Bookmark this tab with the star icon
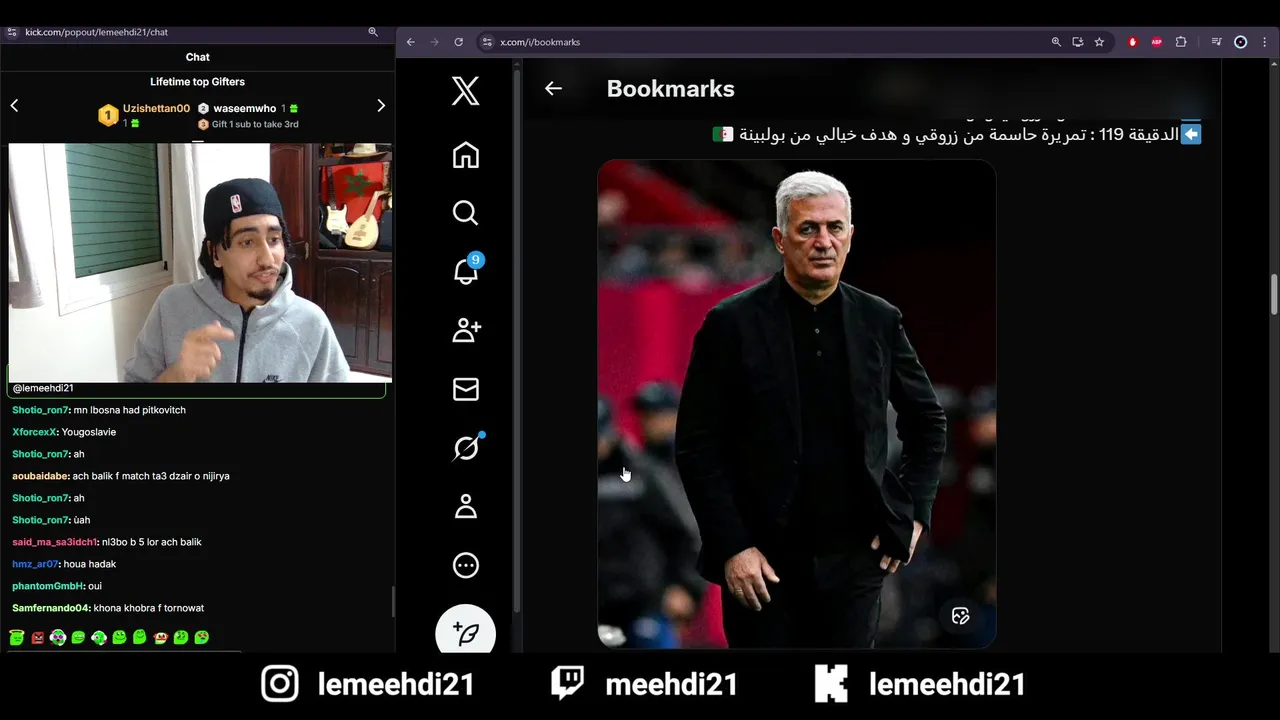This screenshot has width=1280, height=720. (x=1099, y=42)
